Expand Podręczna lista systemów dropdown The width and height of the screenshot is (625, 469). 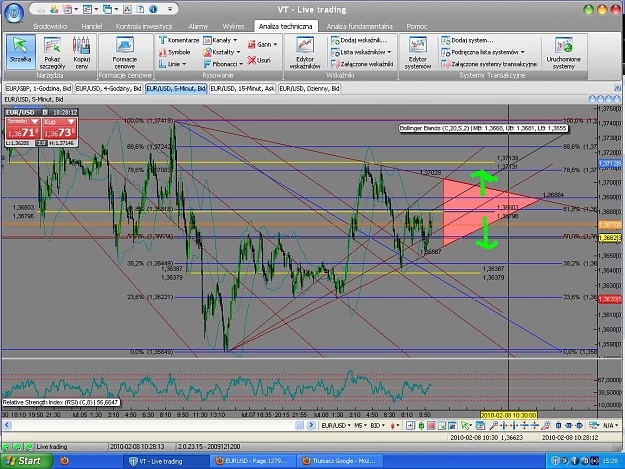(x=483, y=52)
